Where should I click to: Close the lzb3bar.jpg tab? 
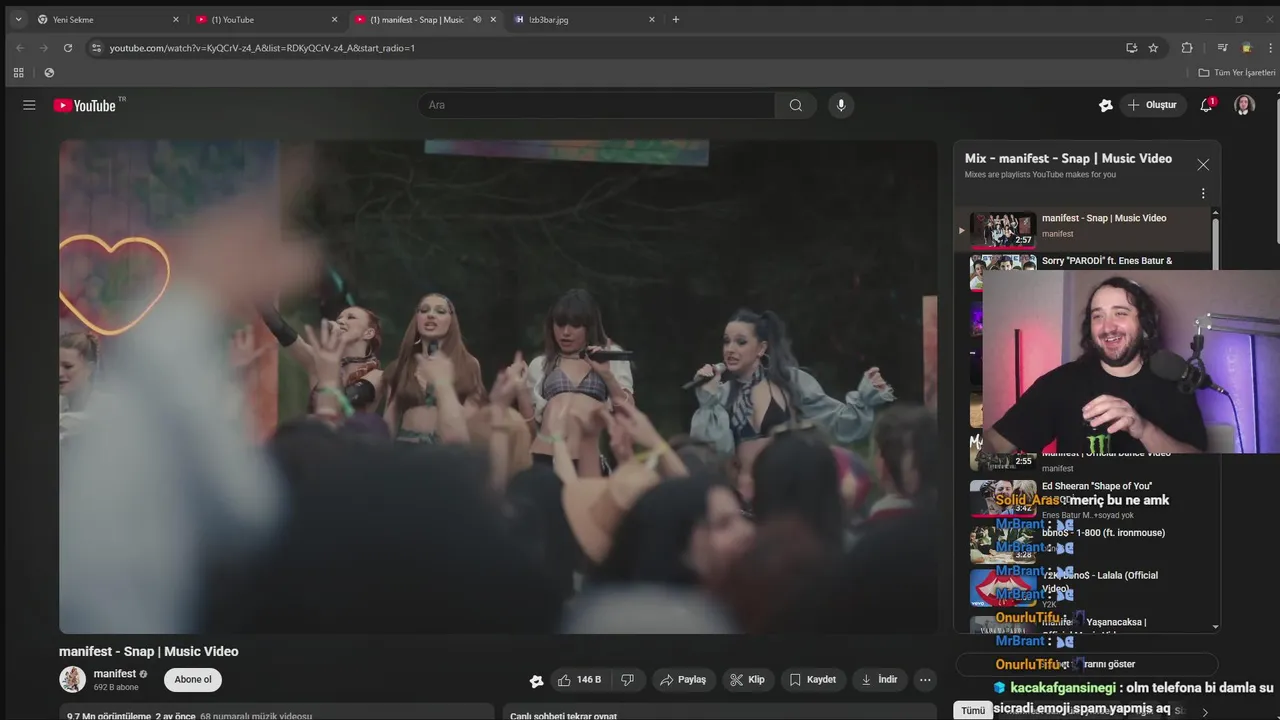(x=652, y=19)
